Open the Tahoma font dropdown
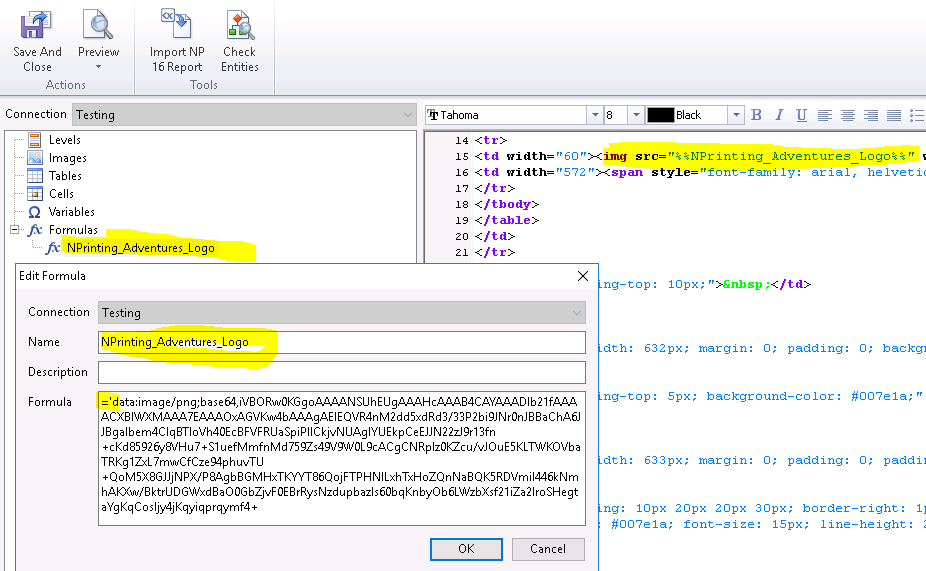The width and height of the screenshot is (926, 571). click(594, 115)
